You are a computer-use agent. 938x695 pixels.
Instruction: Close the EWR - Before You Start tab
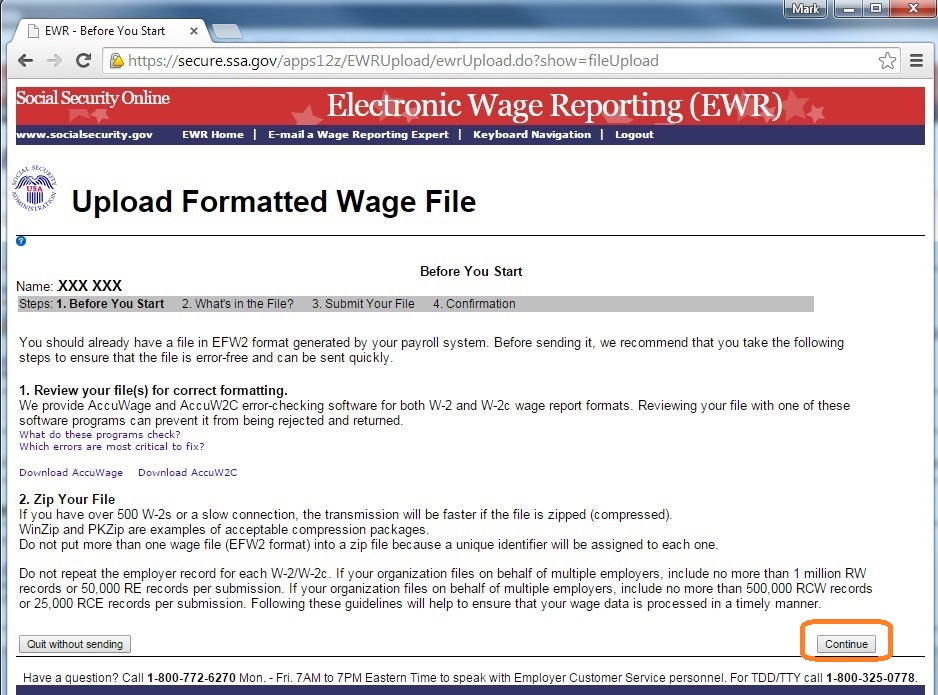(x=194, y=31)
